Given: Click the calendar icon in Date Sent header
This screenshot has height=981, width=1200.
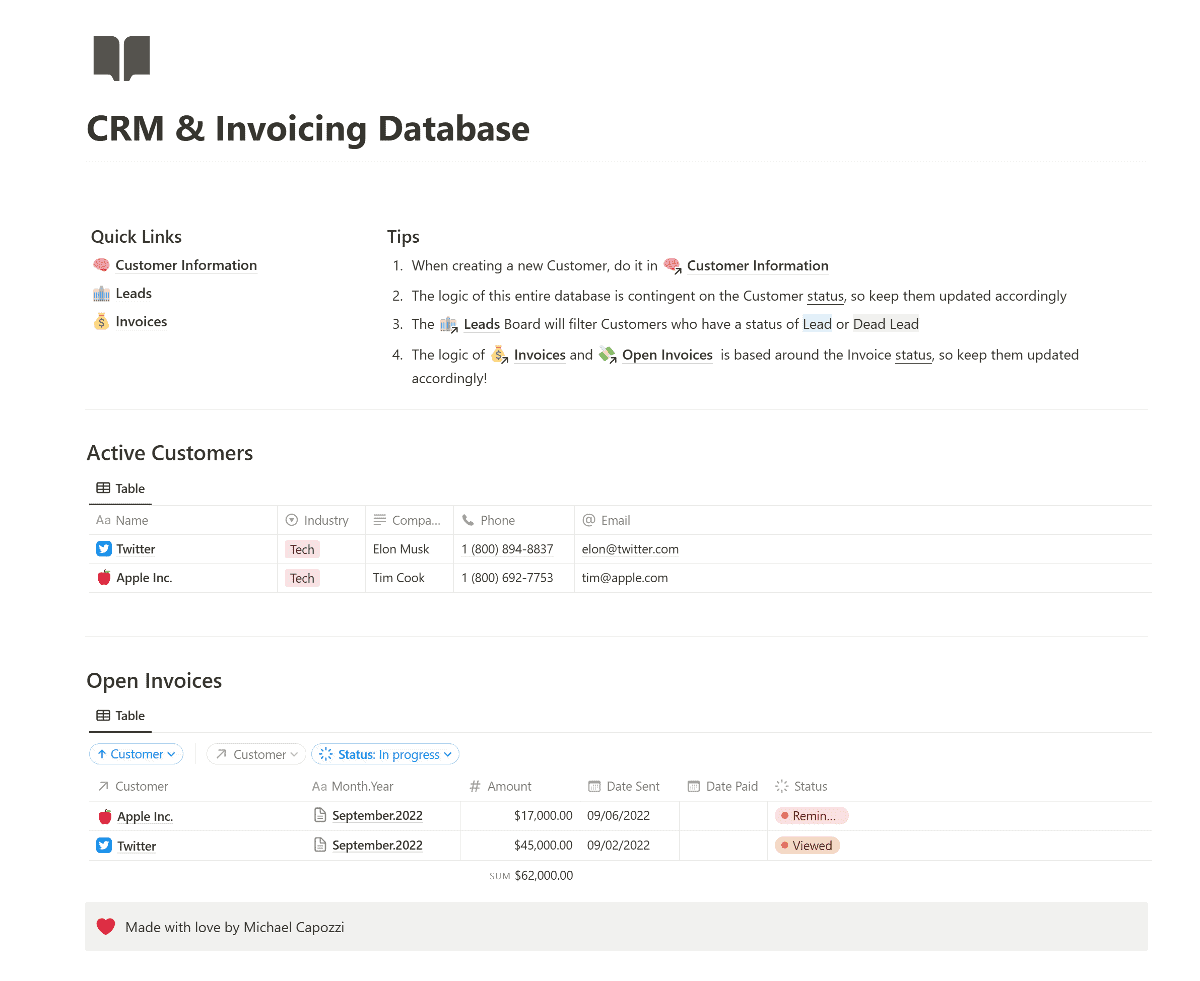Looking at the screenshot, I should (594, 786).
